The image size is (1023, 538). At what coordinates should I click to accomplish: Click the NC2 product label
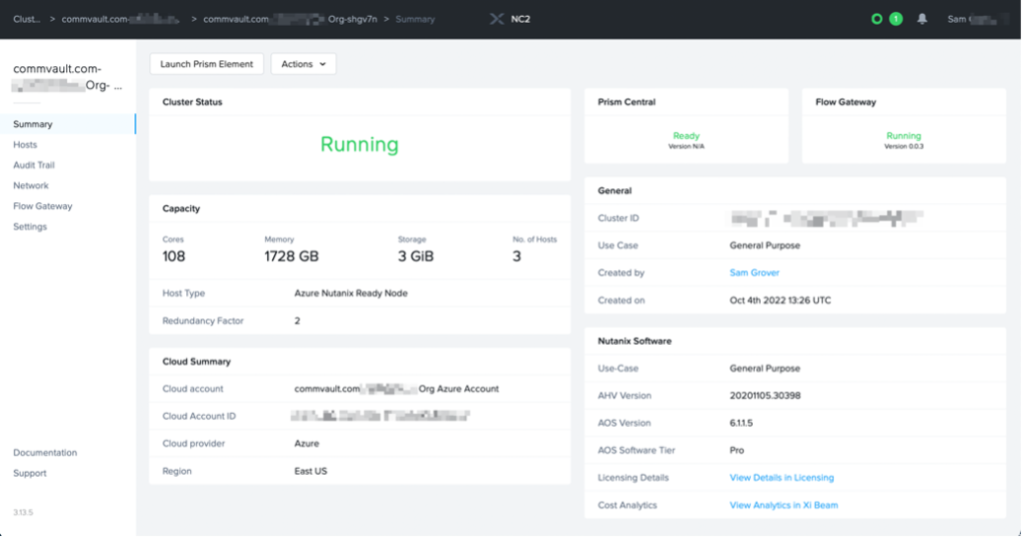tap(520, 19)
